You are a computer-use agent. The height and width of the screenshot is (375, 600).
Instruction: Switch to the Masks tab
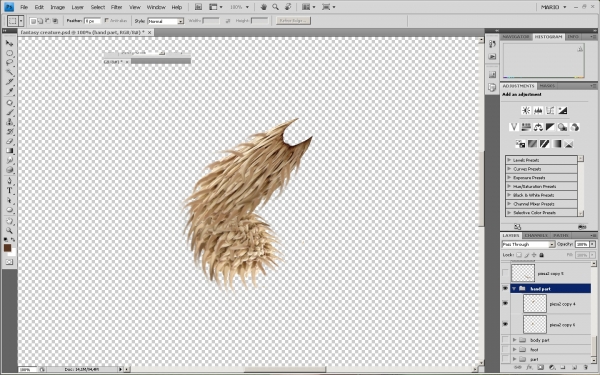click(547, 86)
